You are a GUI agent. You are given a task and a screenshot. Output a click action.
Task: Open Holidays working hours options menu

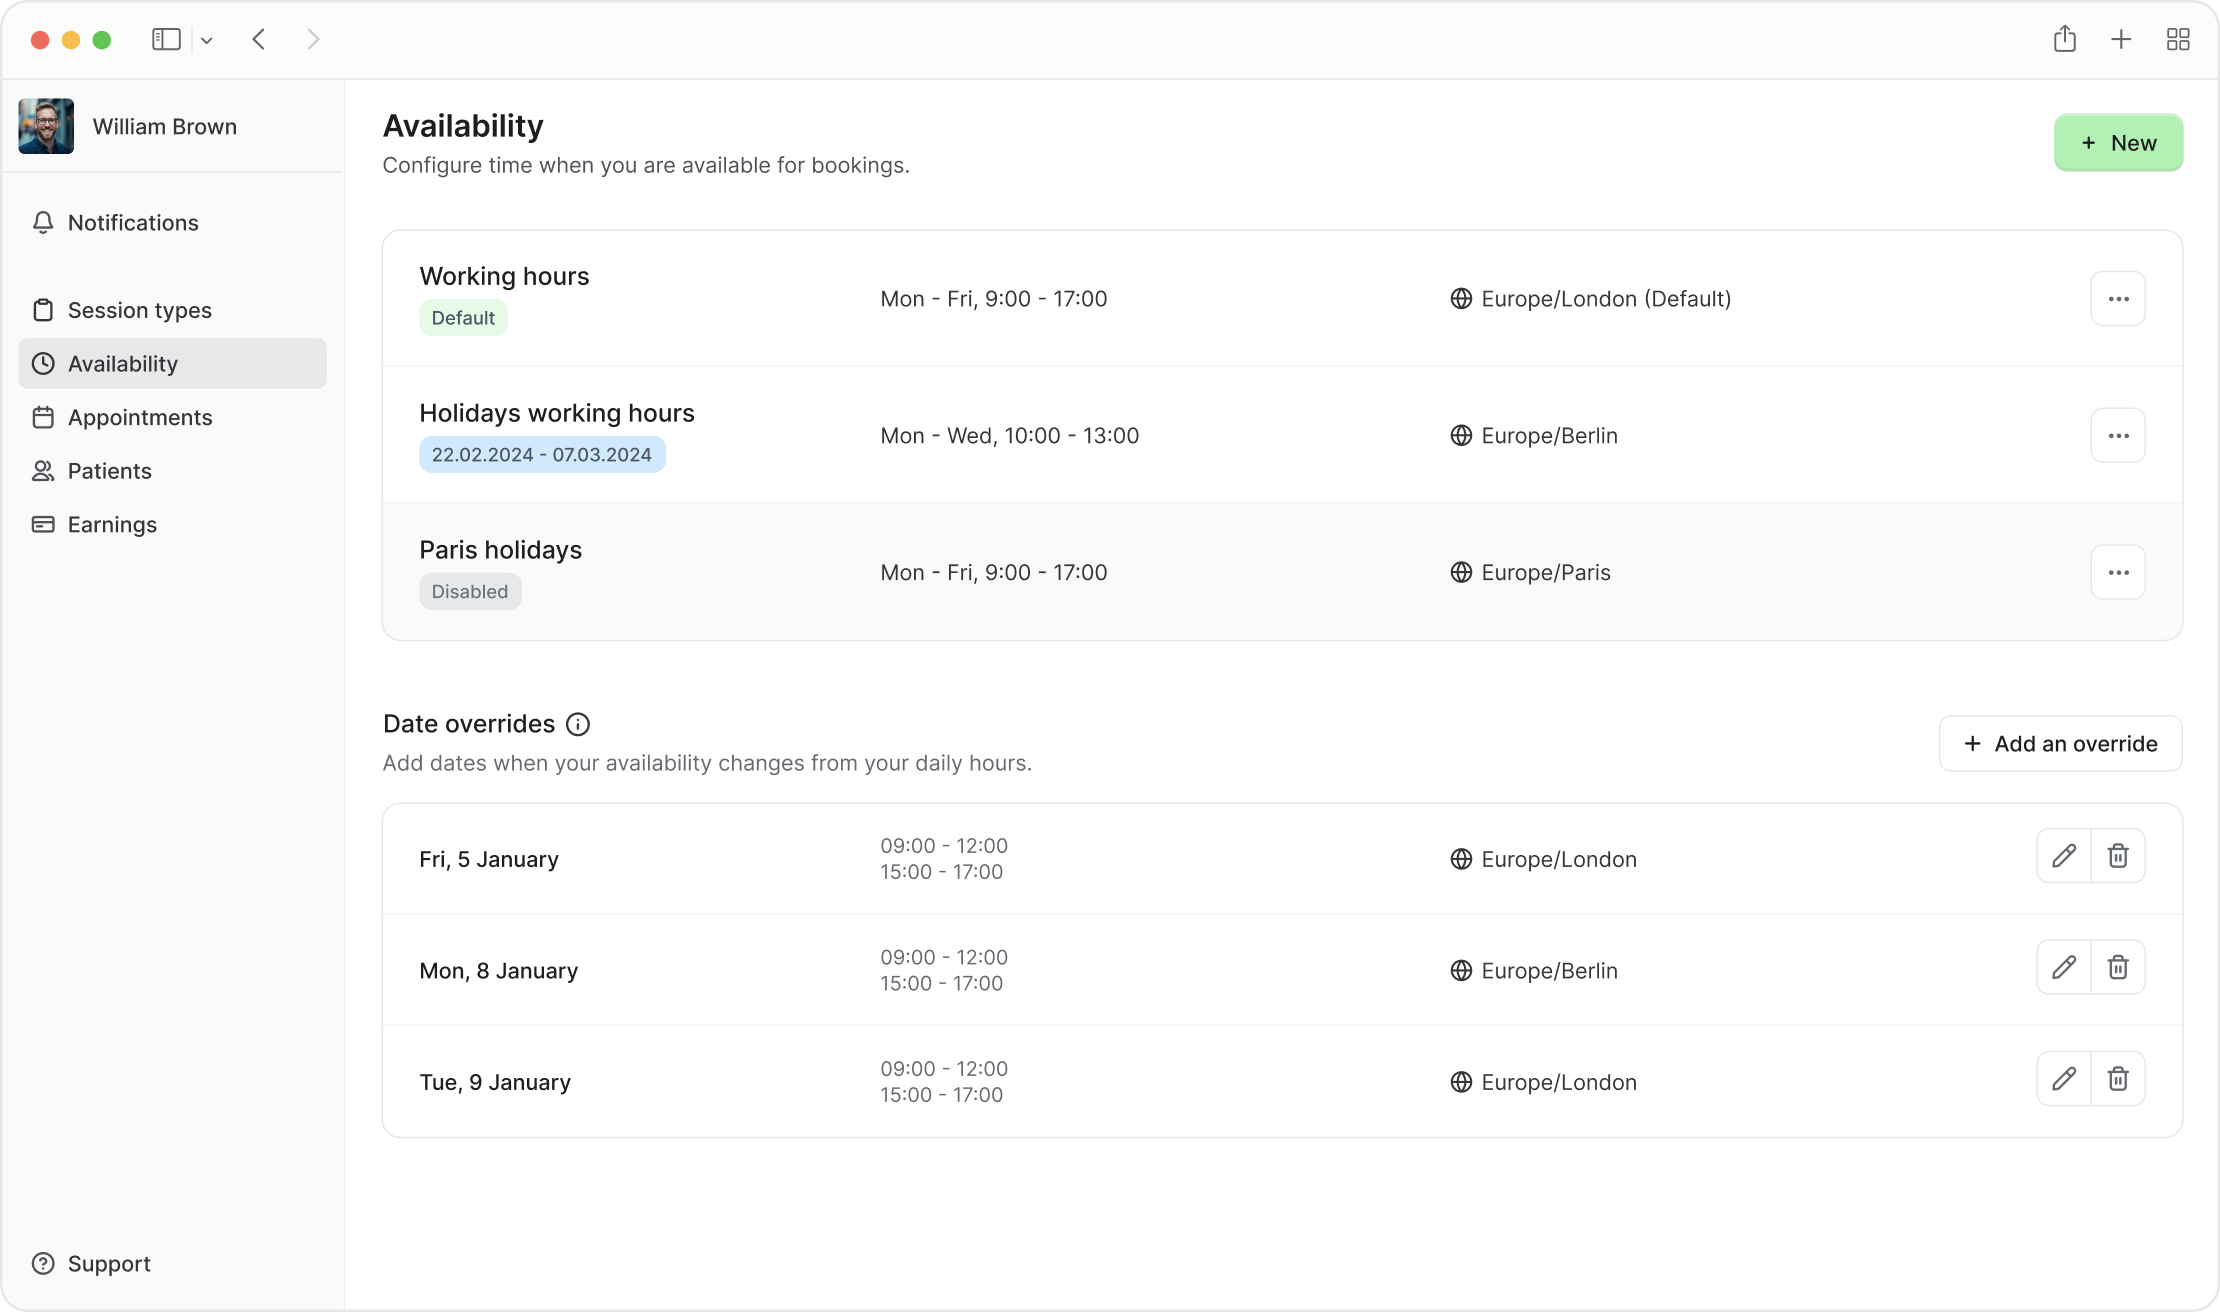(2118, 436)
